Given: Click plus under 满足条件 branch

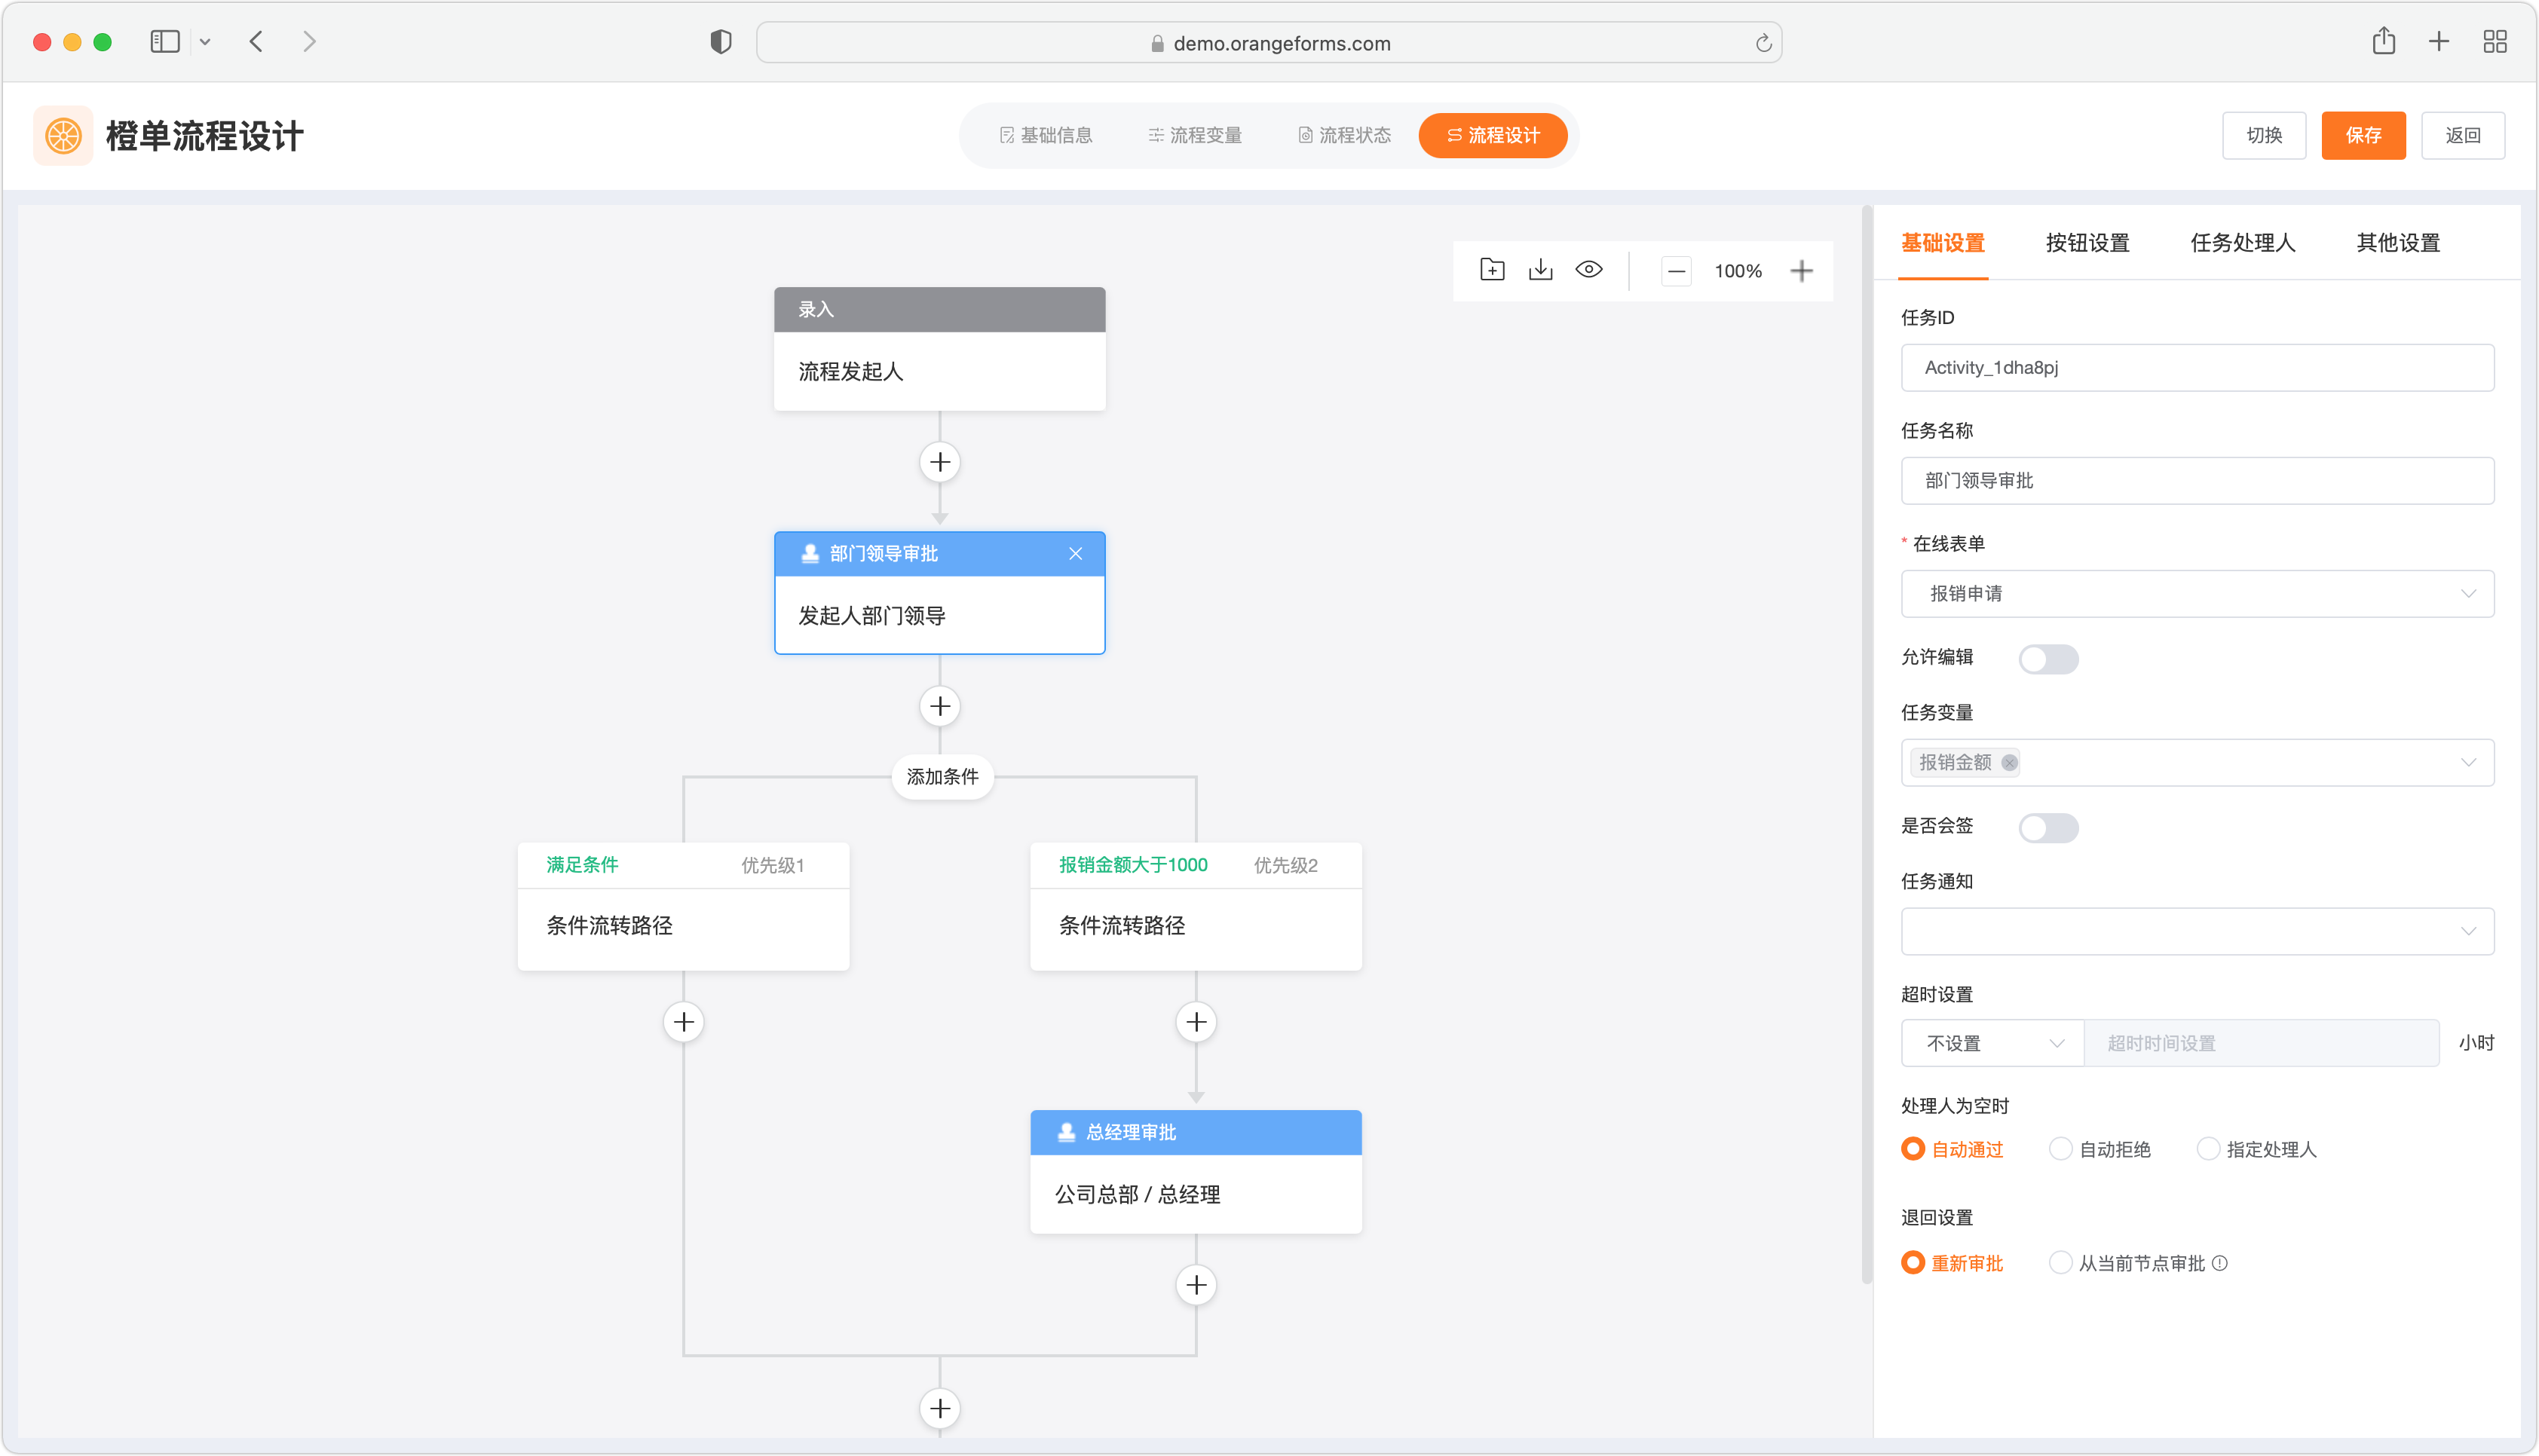Looking at the screenshot, I should coord(683,1022).
